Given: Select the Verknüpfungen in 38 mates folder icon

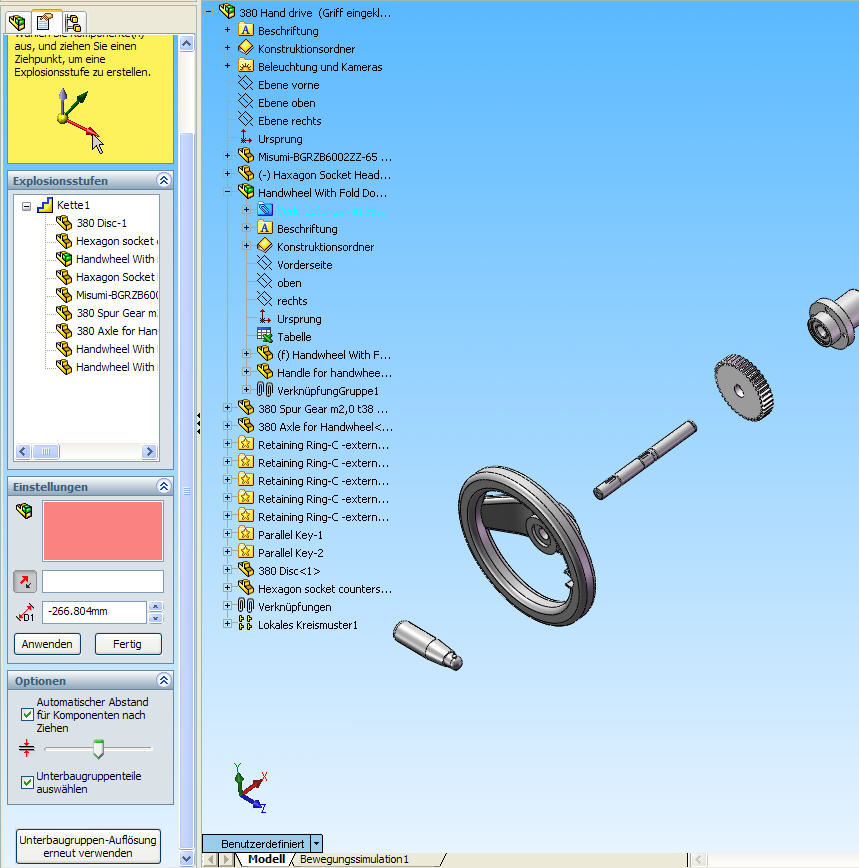Looking at the screenshot, I should pyautogui.click(x=265, y=210).
